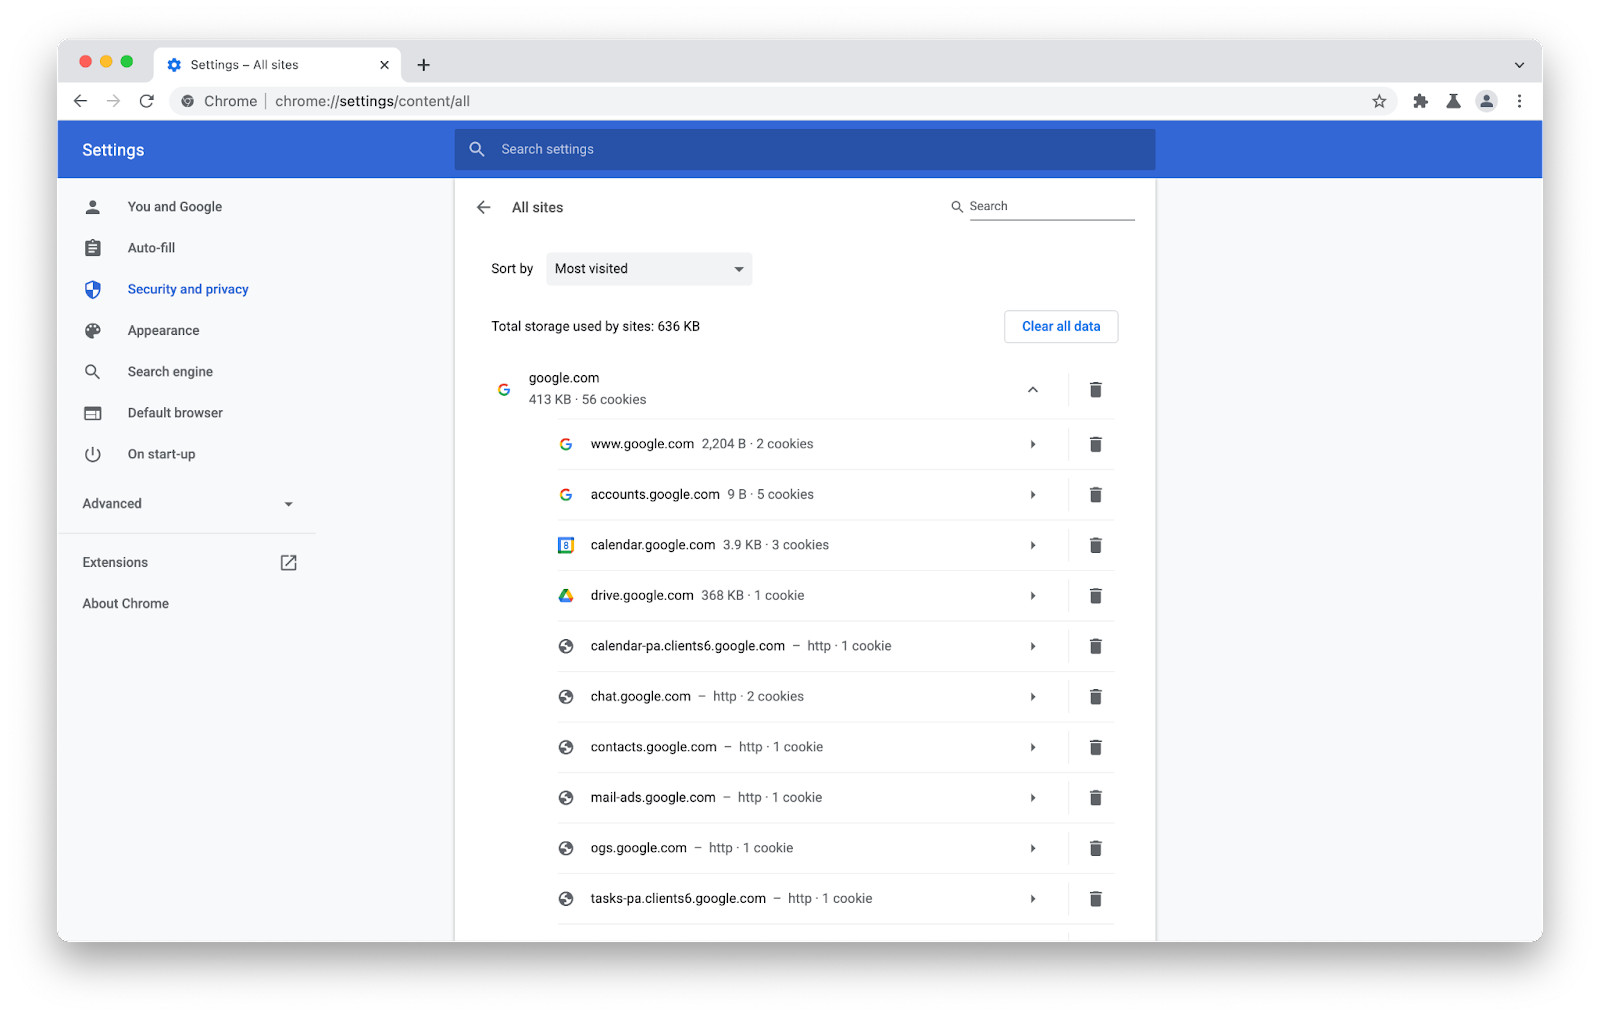Collapse the google.com site group

coord(1033,390)
